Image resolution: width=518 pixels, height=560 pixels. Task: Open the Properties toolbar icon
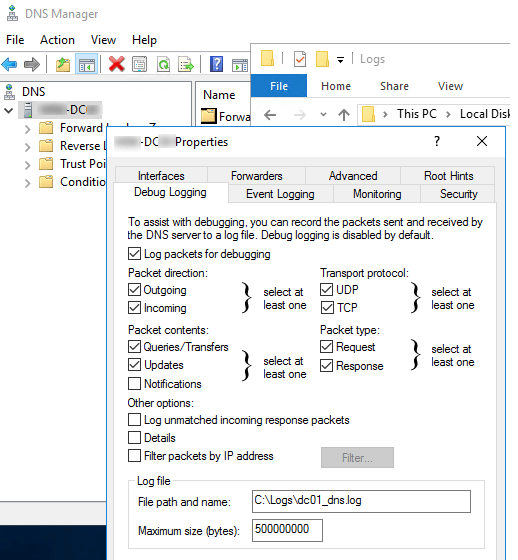click(x=139, y=65)
